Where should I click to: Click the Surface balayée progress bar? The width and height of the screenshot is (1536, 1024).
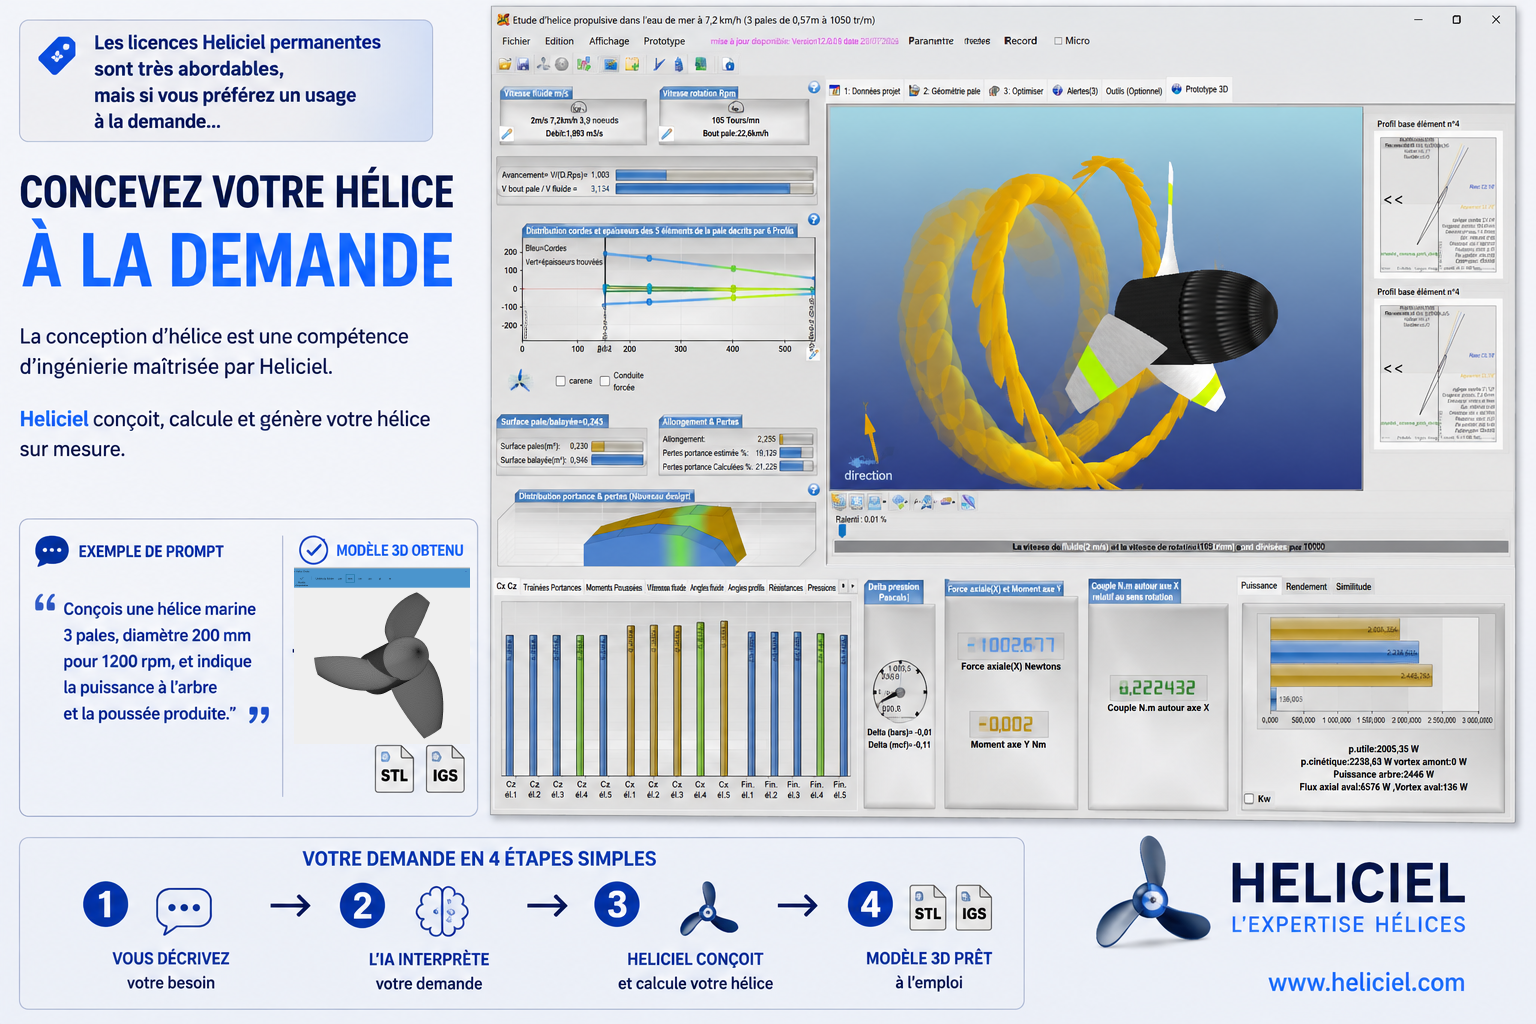coord(617,460)
